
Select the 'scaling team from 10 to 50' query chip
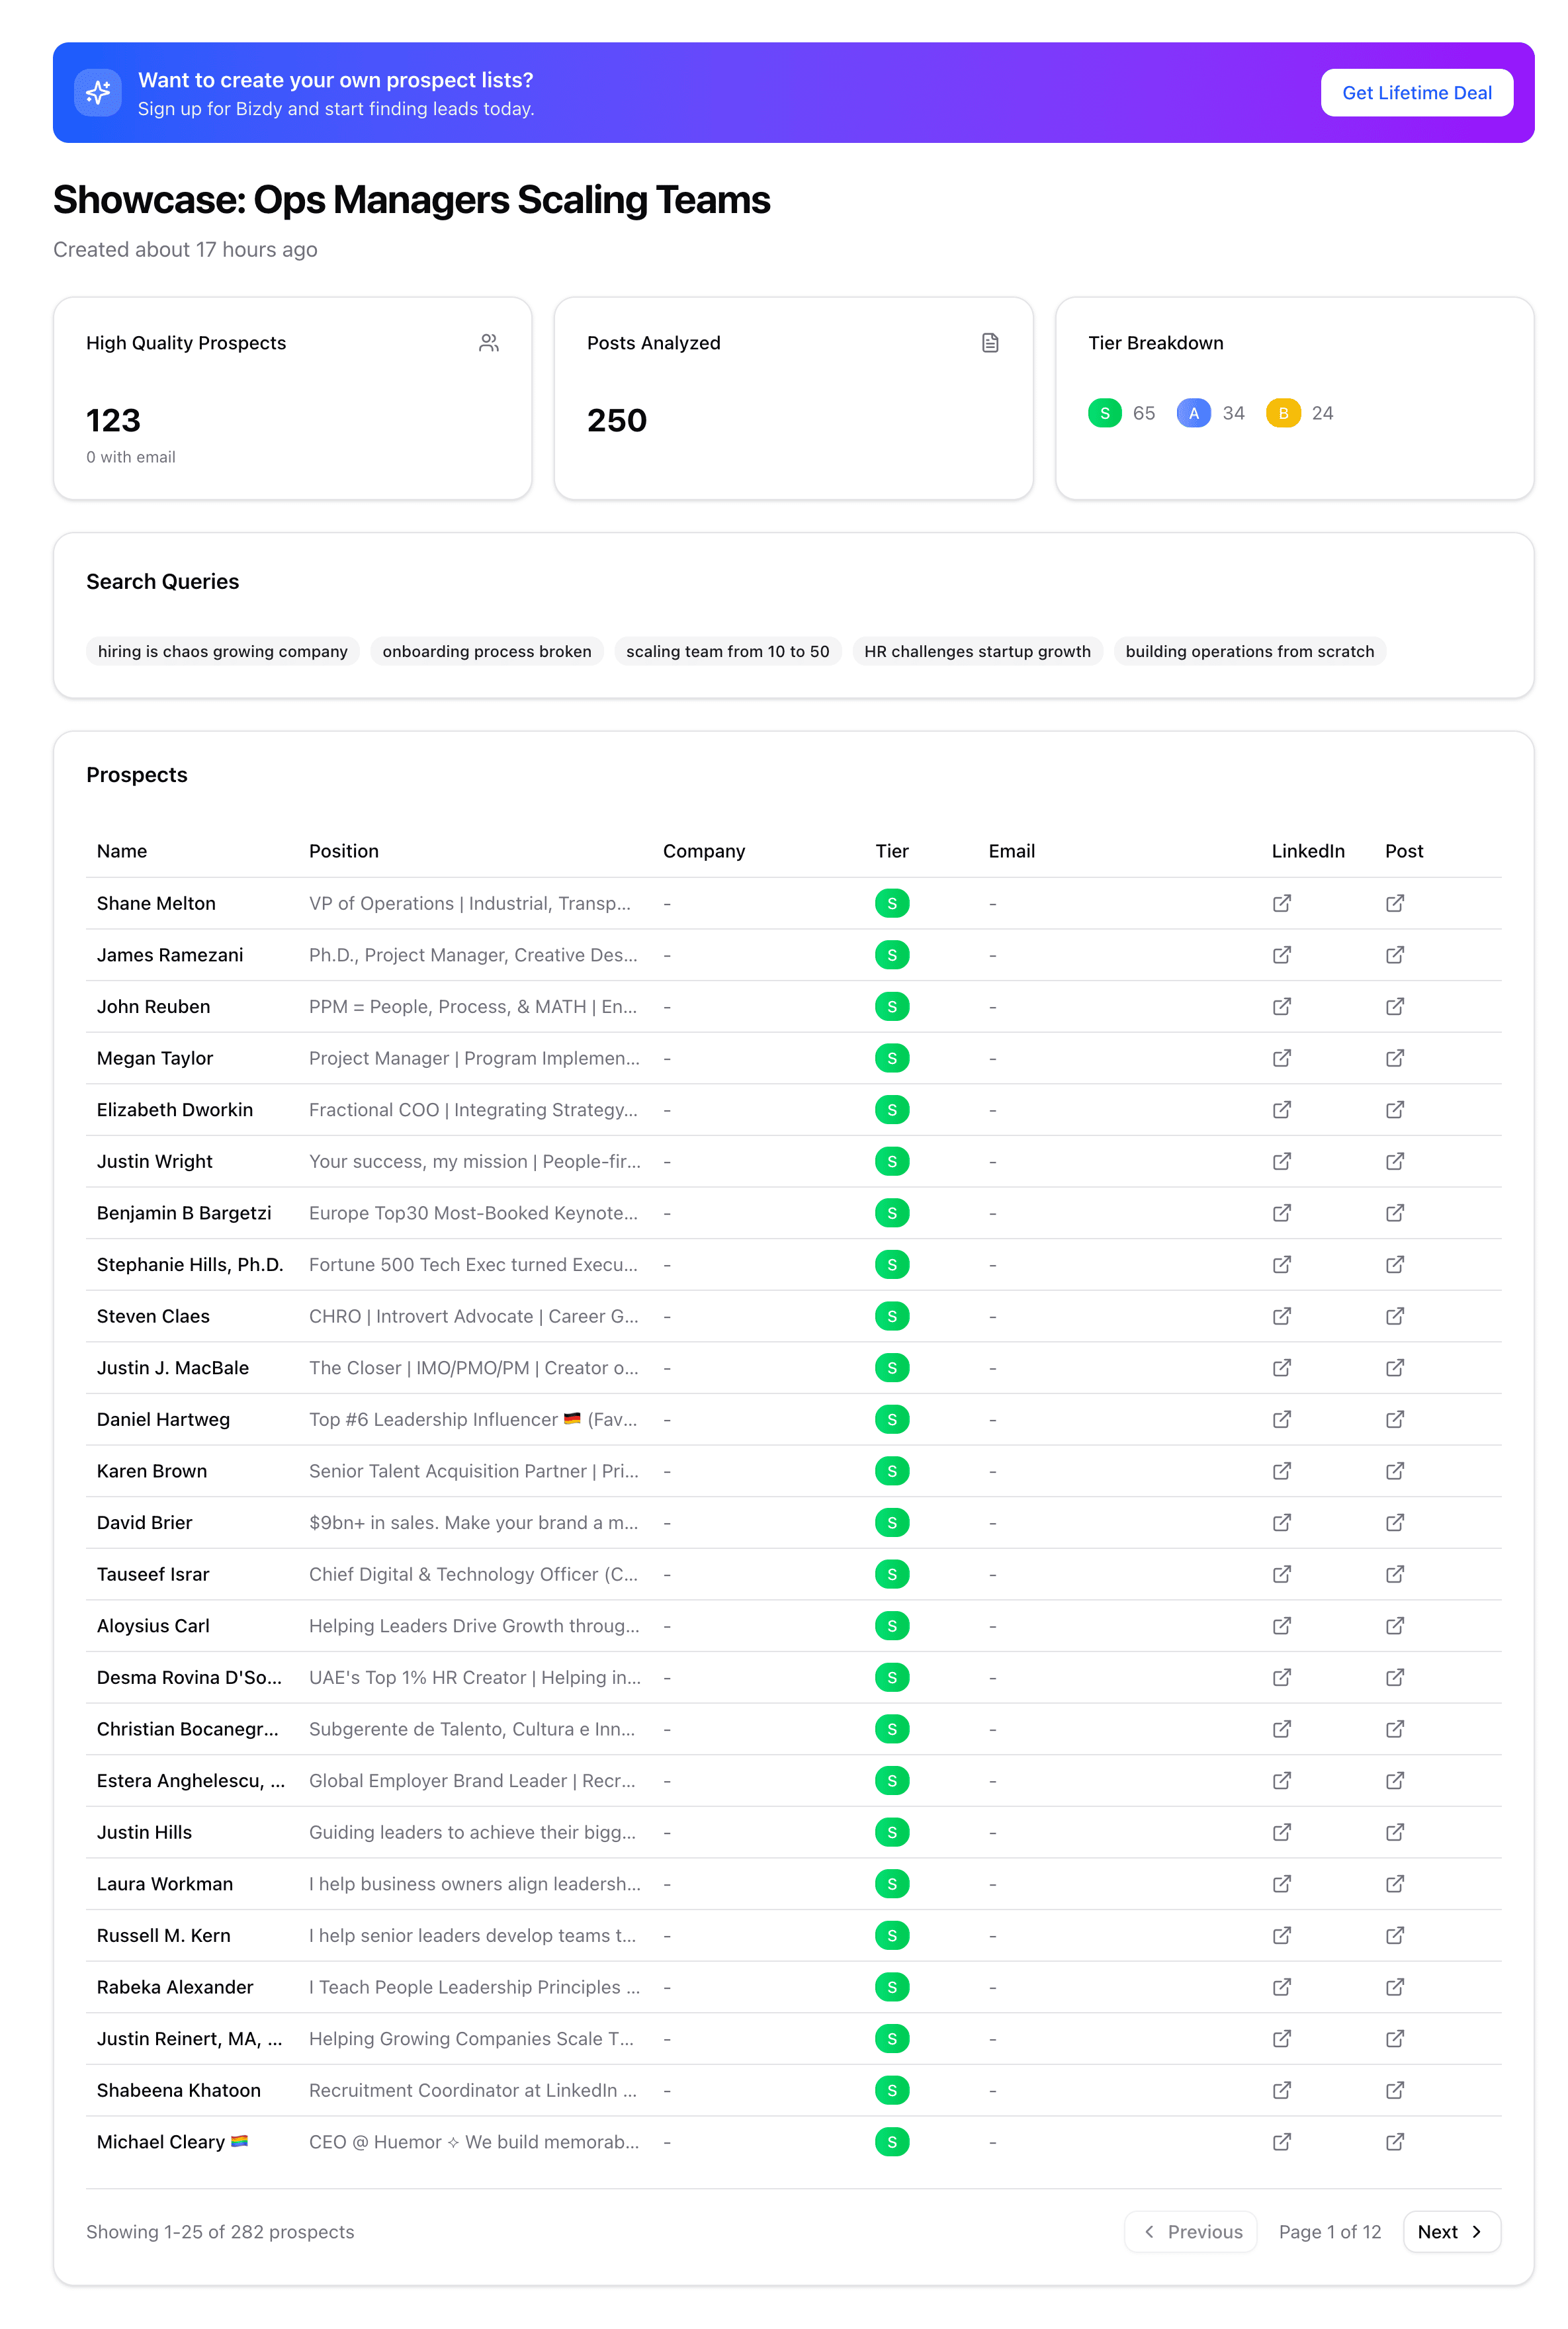pos(728,651)
